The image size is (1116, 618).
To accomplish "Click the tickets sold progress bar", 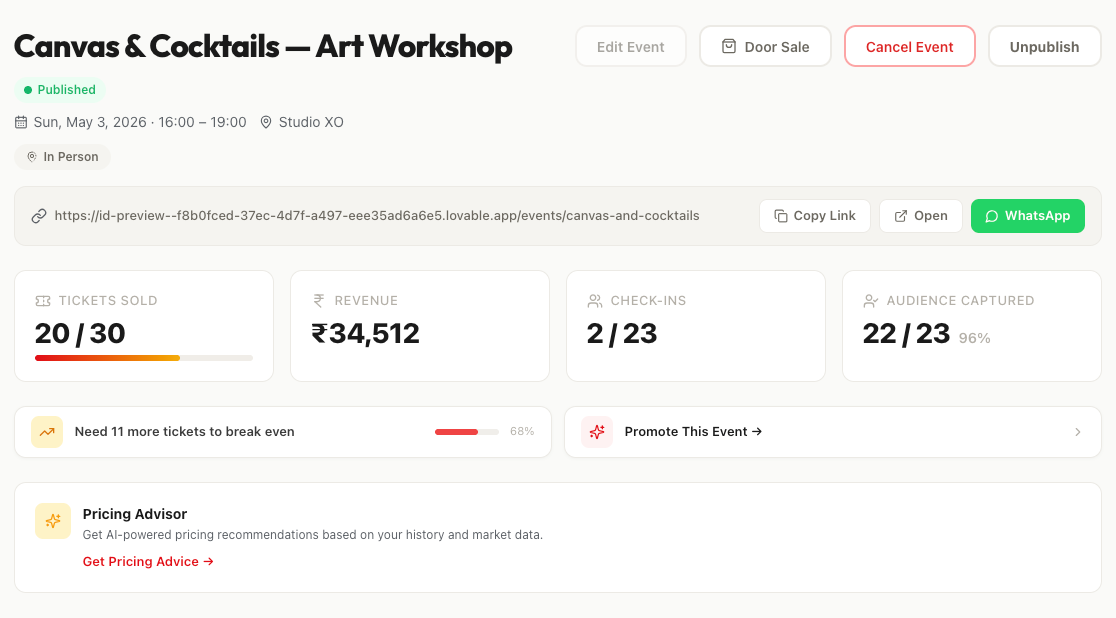I will (x=143, y=357).
